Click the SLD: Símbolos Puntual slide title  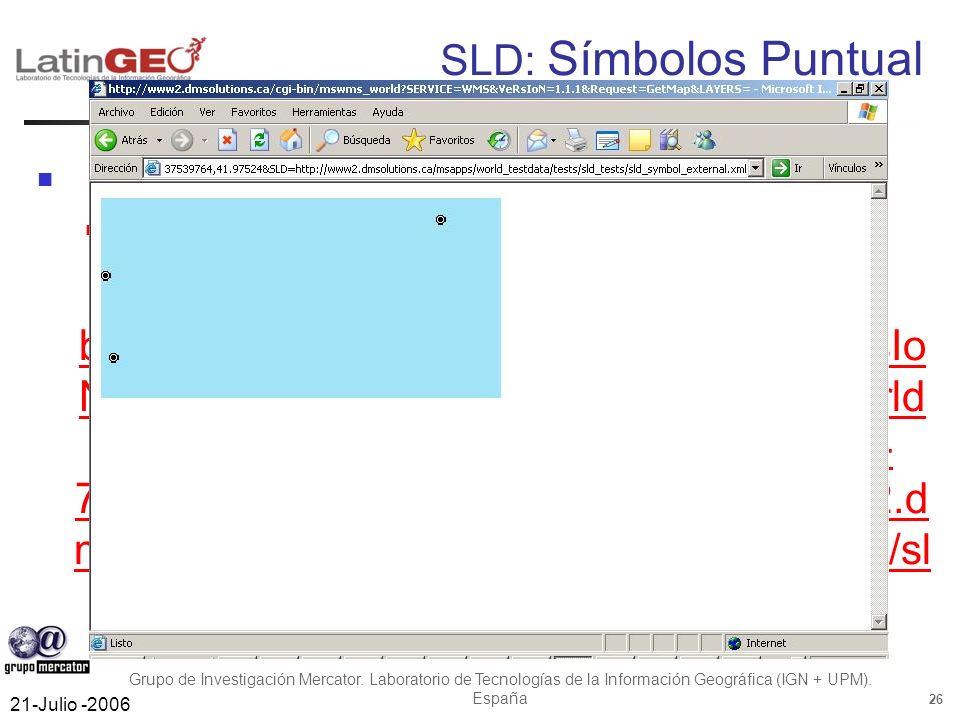681,59
